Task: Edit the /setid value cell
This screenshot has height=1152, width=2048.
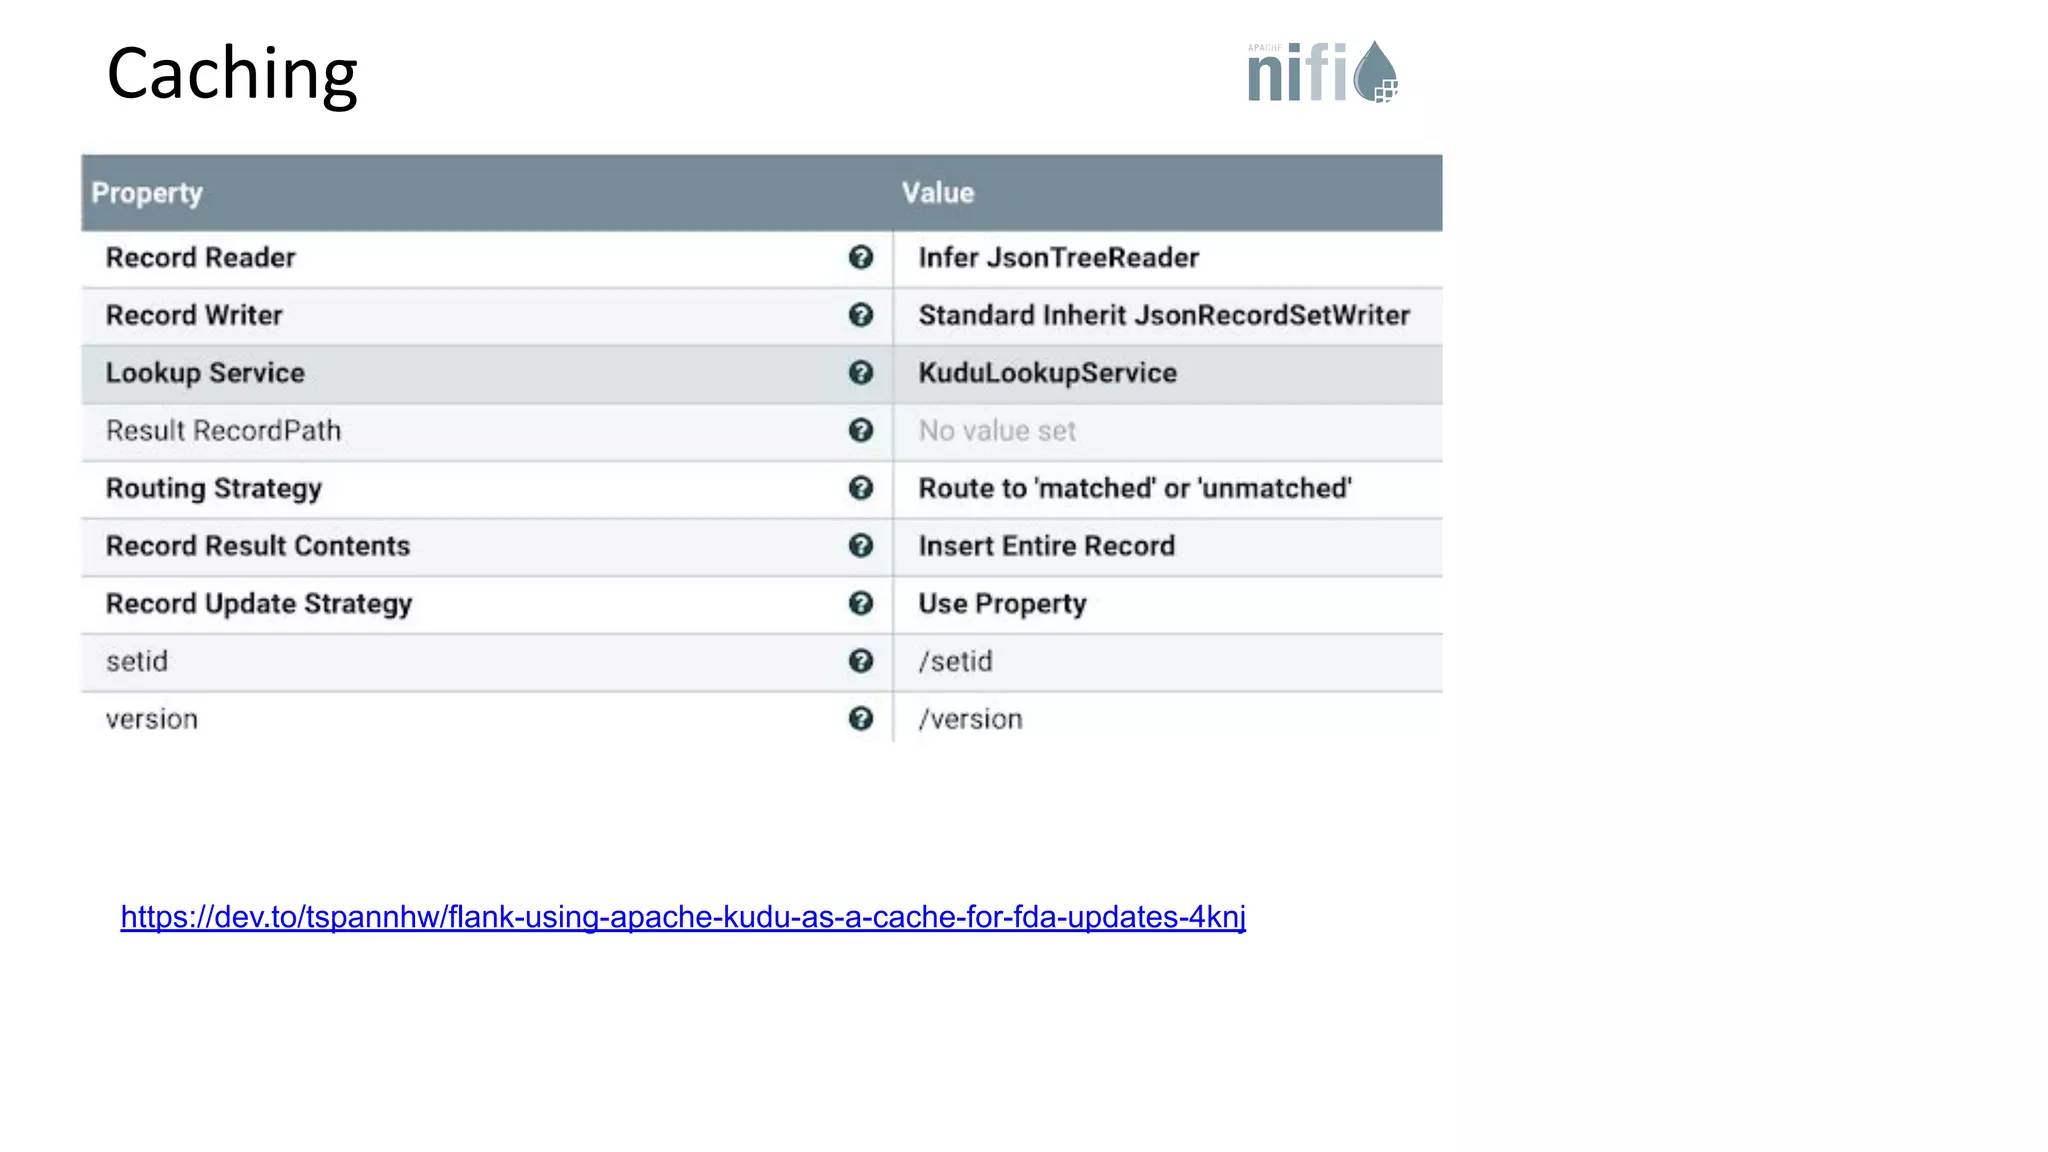Action: coord(955,661)
